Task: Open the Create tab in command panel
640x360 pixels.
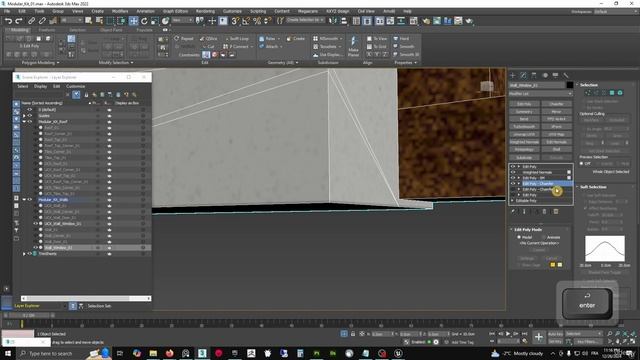Action: [513, 76]
